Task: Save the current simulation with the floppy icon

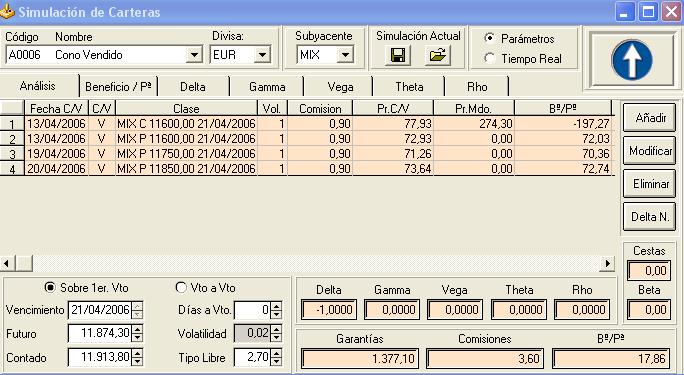Action: (x=398, y=55)
